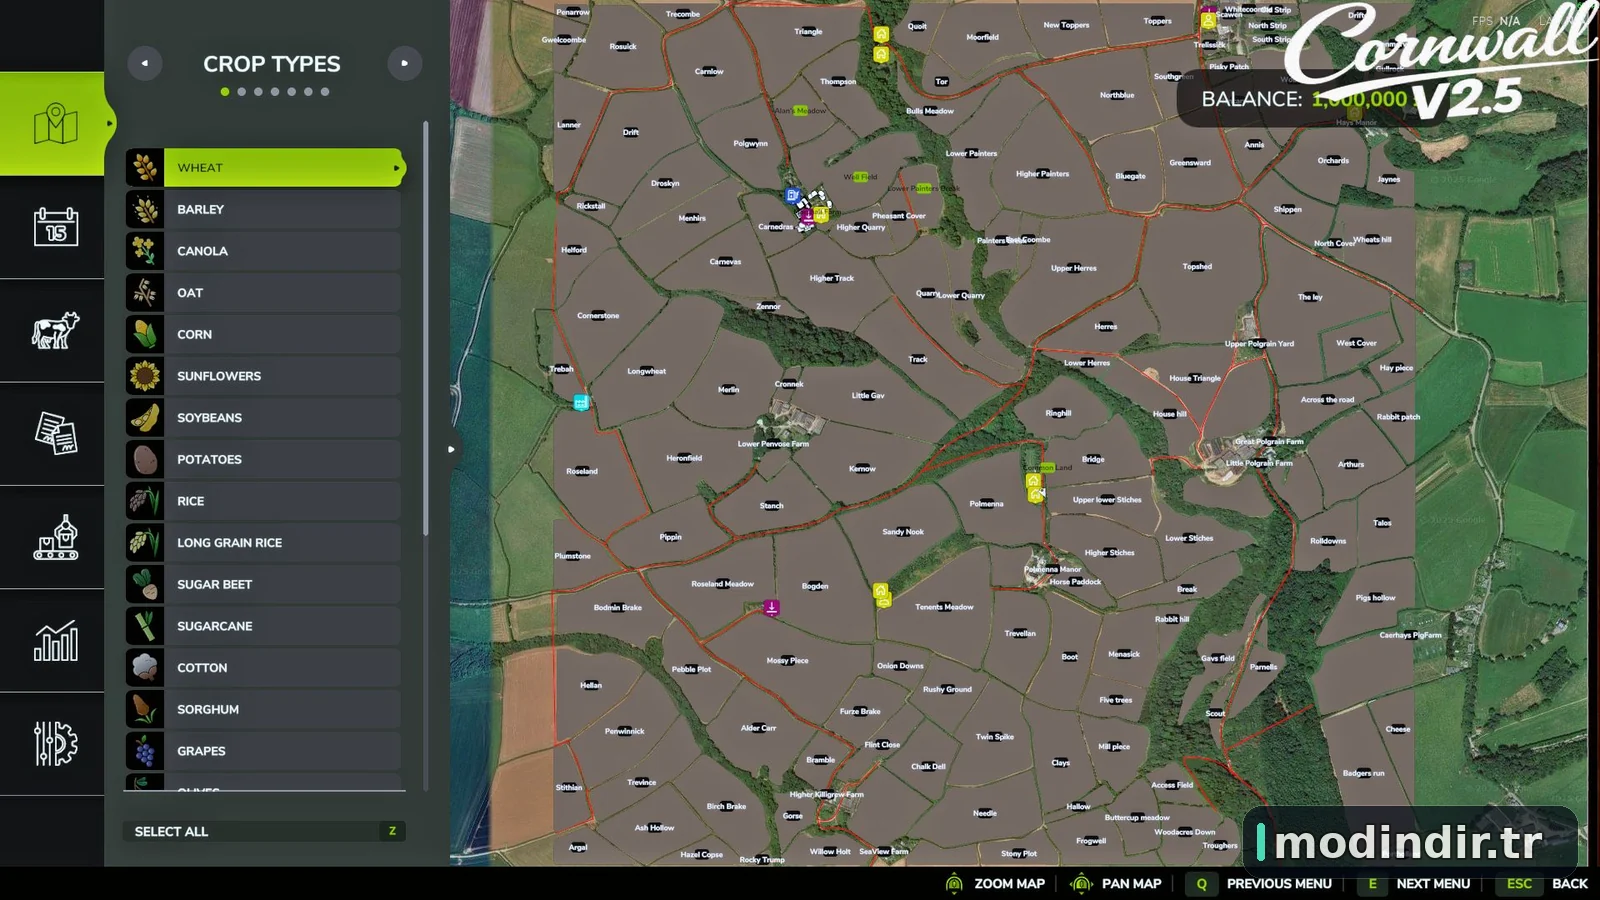Go to previous filter page with left arrow
Screen dimensions: 1600x900
pyautogui.click(x=145, y=63)
